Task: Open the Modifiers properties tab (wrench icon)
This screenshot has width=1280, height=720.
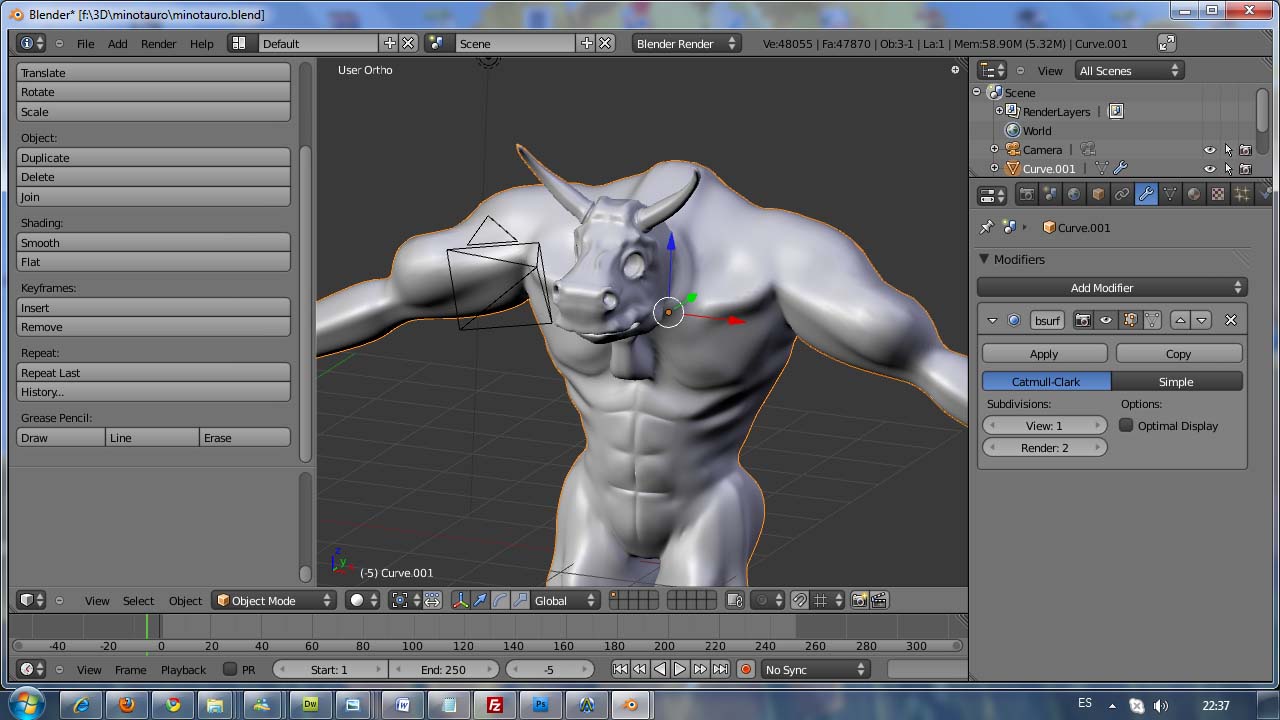Action: pyautogui.click(x=1146, y=194)
